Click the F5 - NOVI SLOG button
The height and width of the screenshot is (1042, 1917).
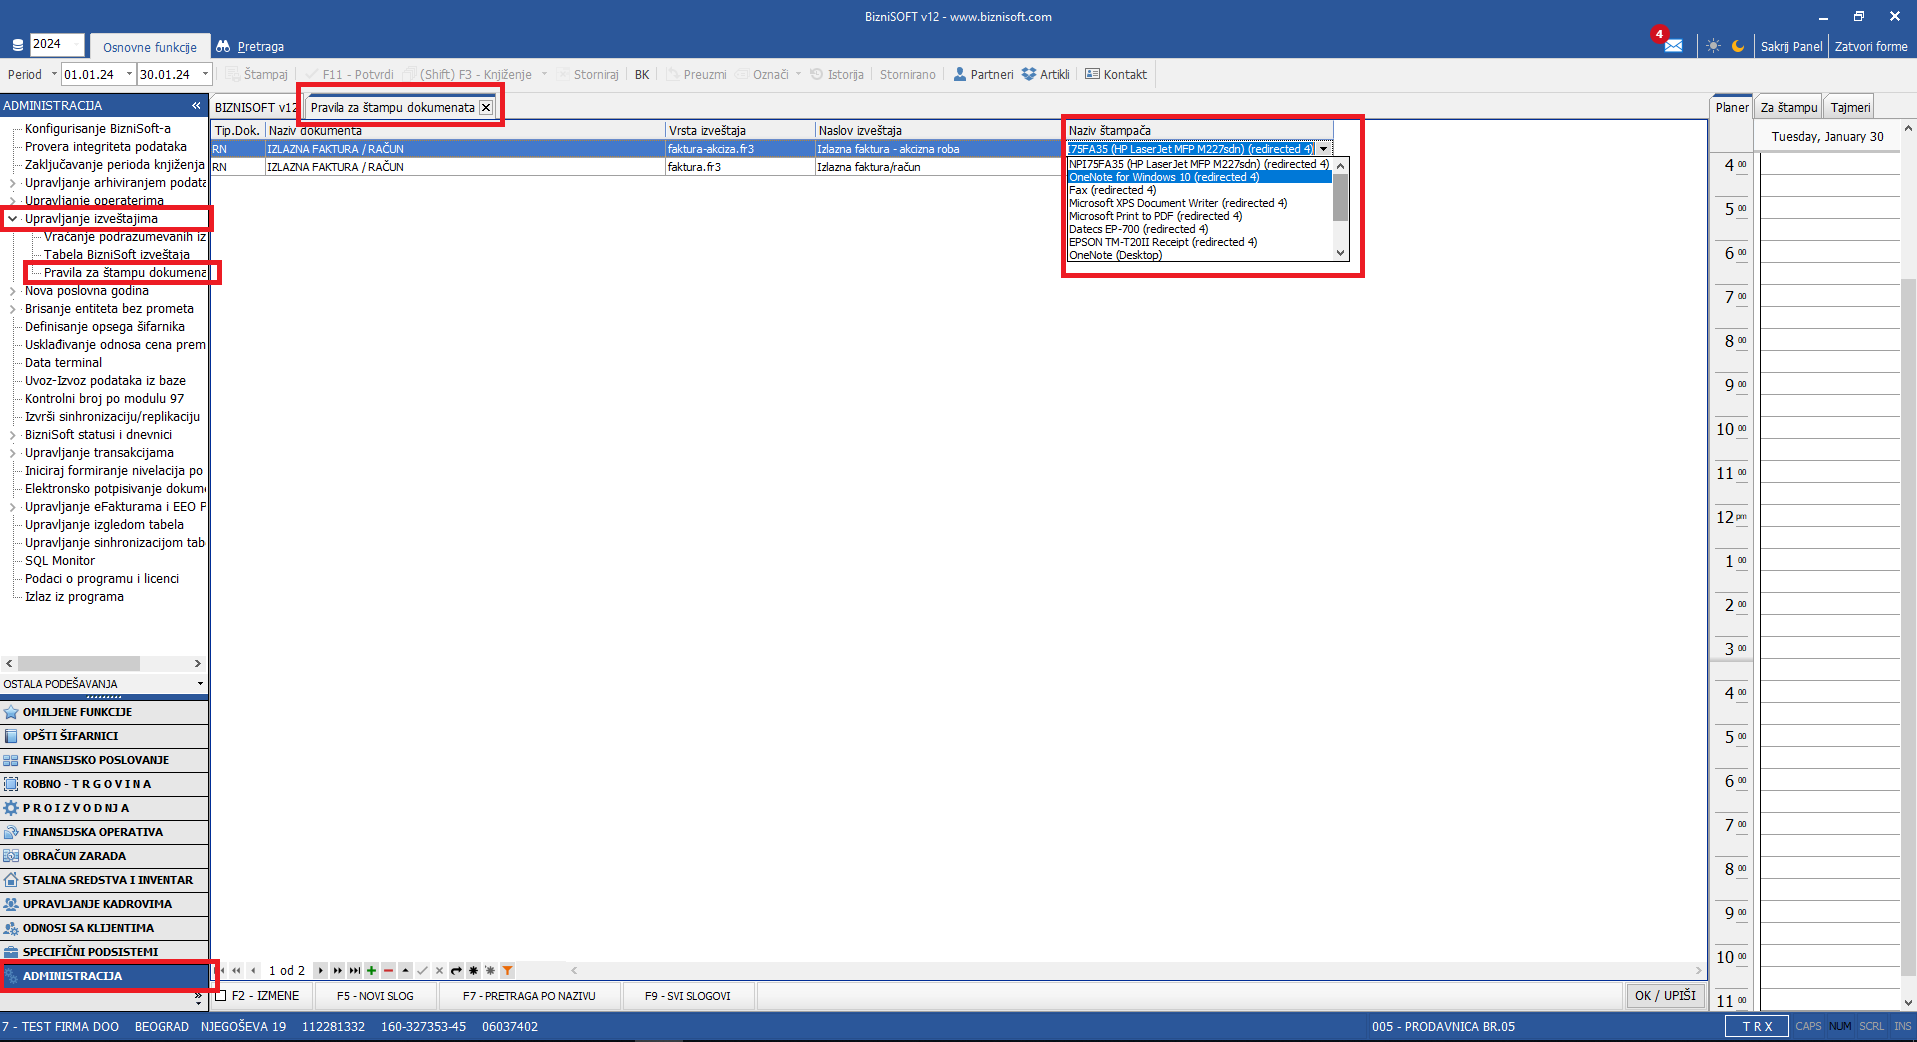[x=375, y=996]
